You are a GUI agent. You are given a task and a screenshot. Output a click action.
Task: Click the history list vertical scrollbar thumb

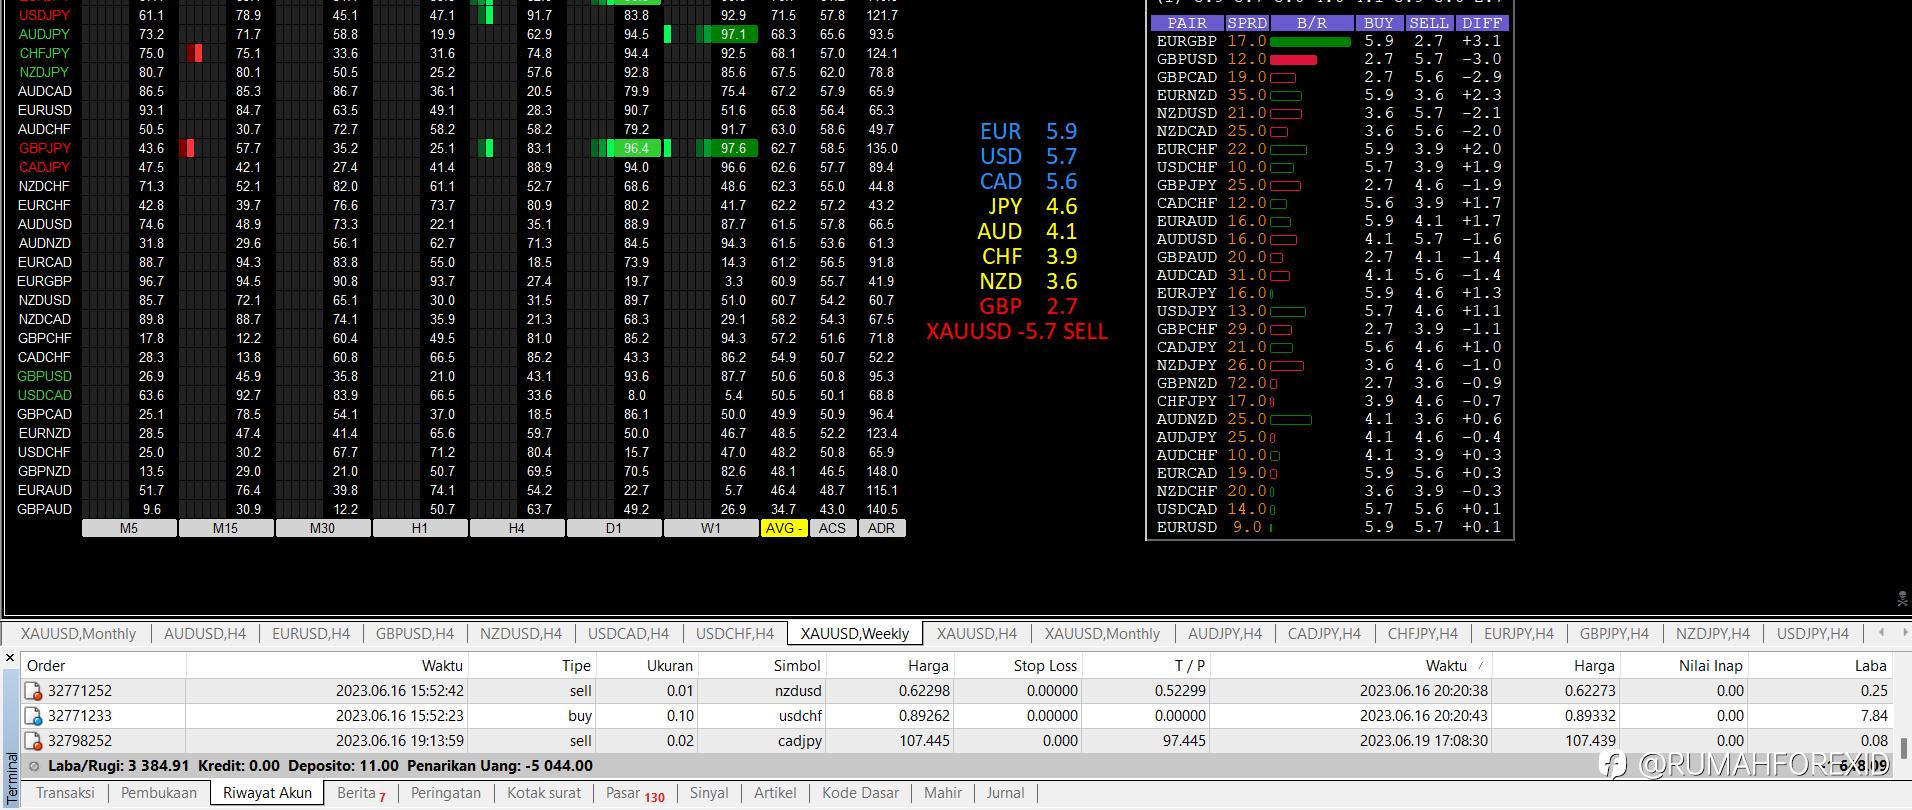(x=1903, y=748)
